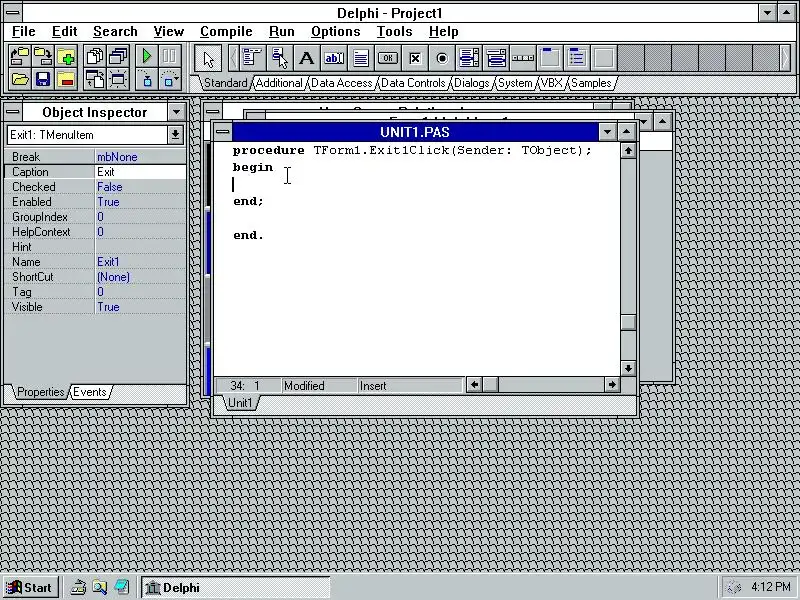
Task: Pick the CheckBox component in palette
Action: point(415,58)
